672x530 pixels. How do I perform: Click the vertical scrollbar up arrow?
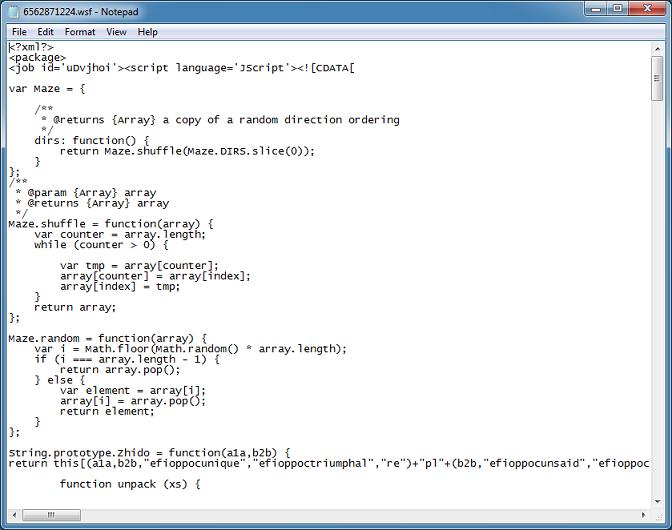click(x=657, y=48)
